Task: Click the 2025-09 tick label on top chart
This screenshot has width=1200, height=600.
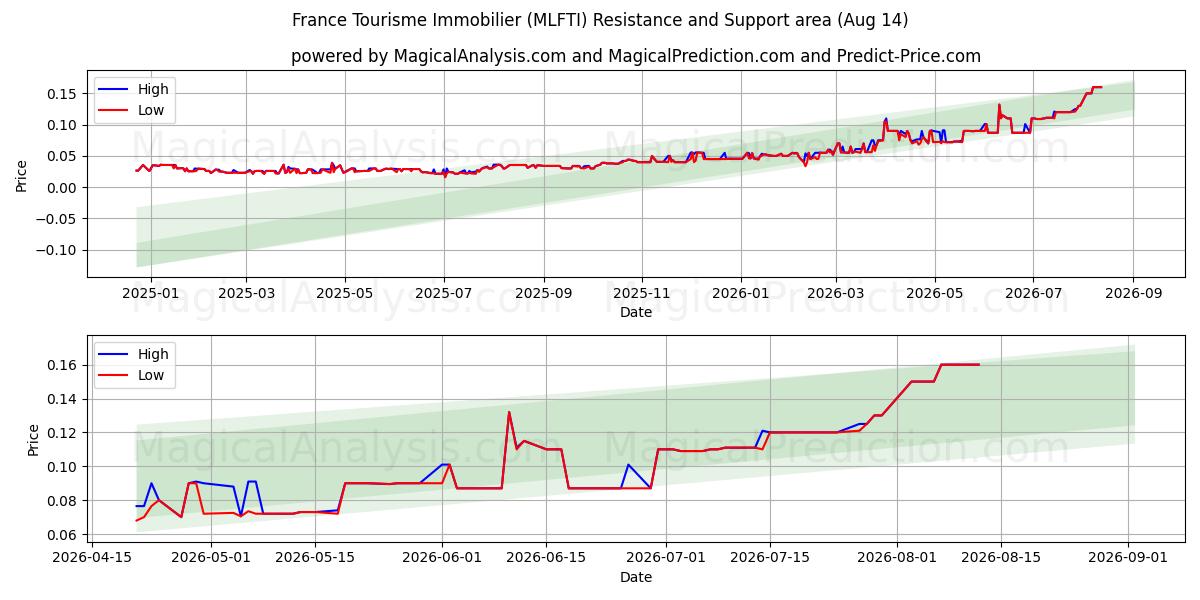Action: click(x=544, y=294)
